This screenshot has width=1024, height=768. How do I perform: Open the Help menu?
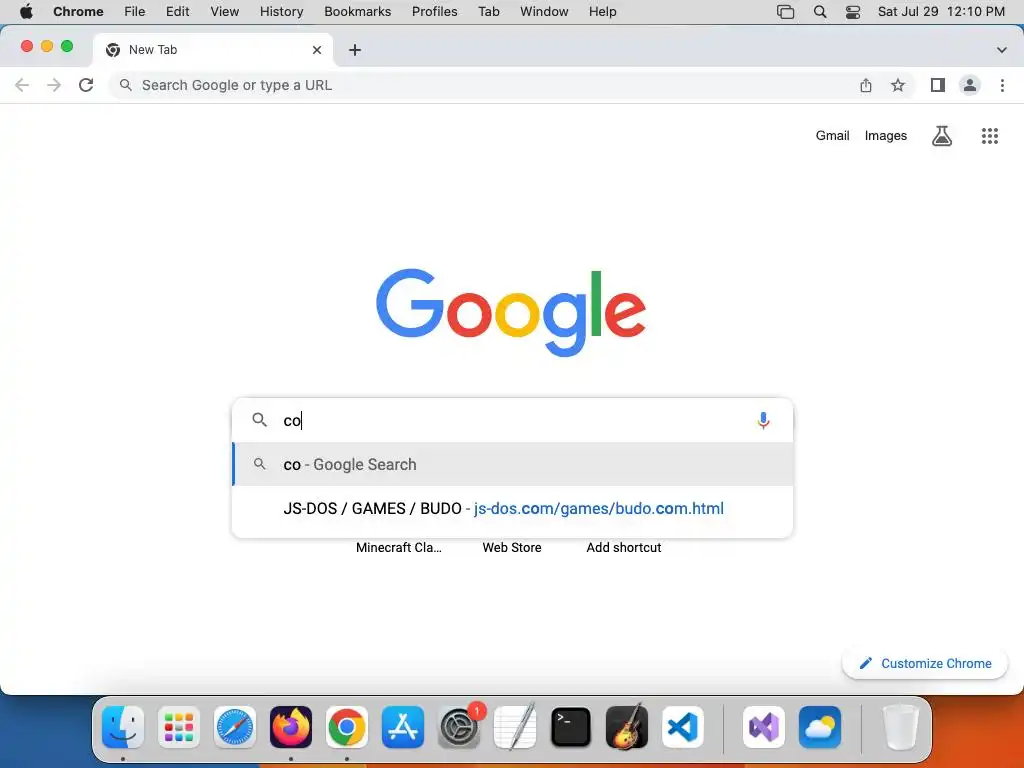(x=602, y=12)
